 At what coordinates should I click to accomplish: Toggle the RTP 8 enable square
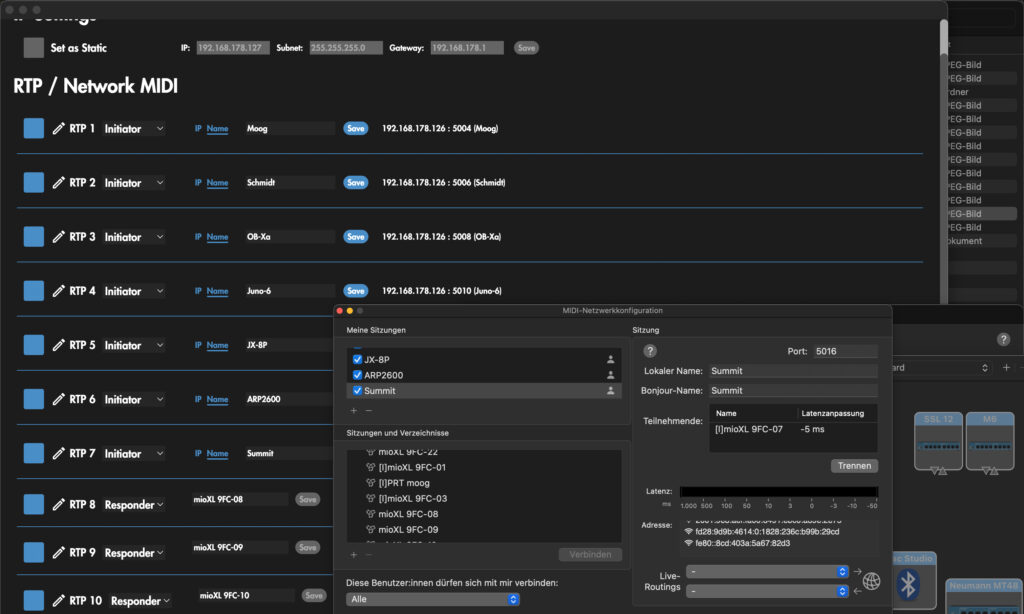[34, 505]
